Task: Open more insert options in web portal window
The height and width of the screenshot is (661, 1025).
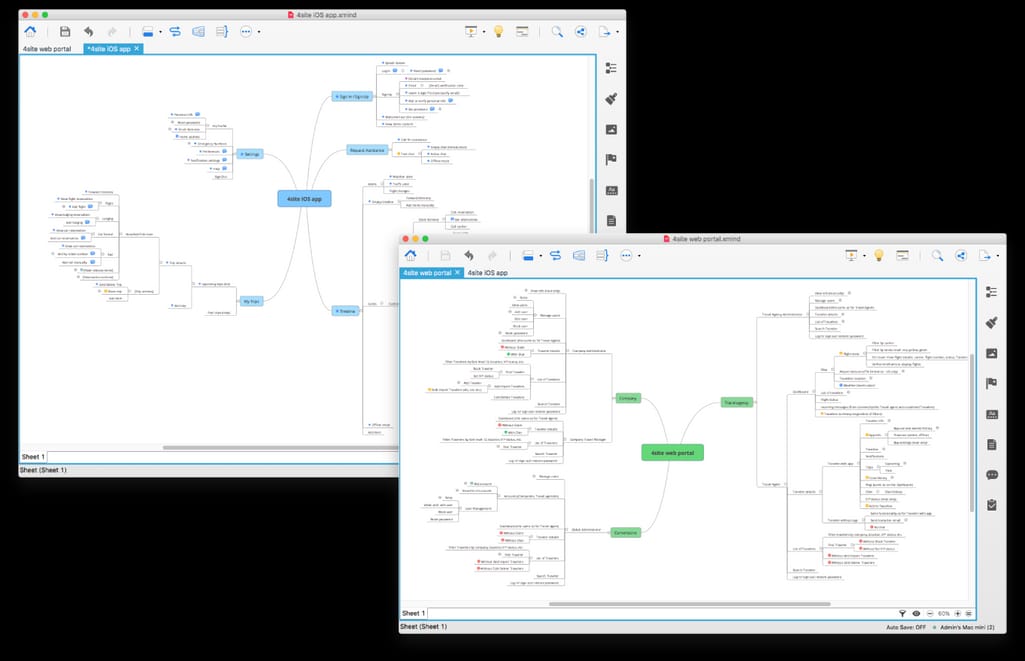Action: (626, 256)
